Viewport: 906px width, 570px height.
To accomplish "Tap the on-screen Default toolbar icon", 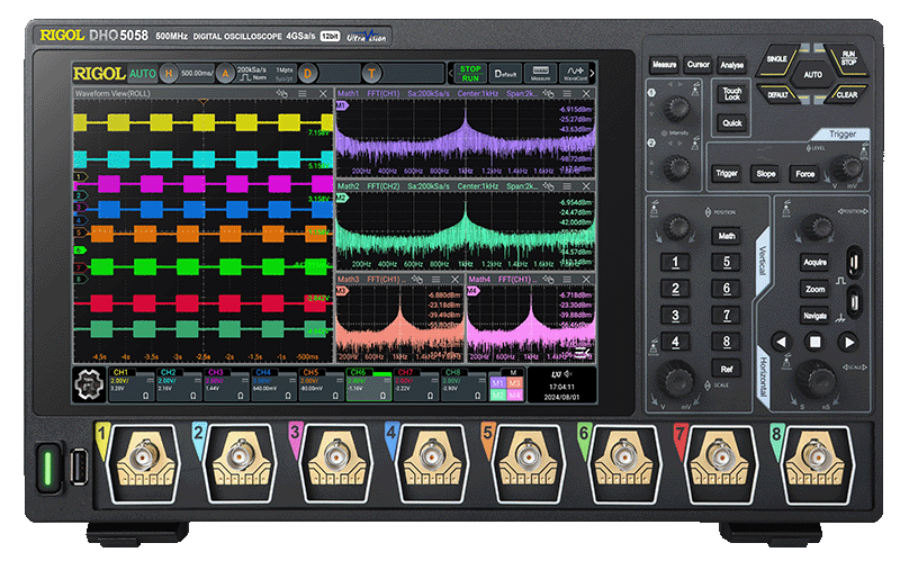I will click(x=505, y=73).
